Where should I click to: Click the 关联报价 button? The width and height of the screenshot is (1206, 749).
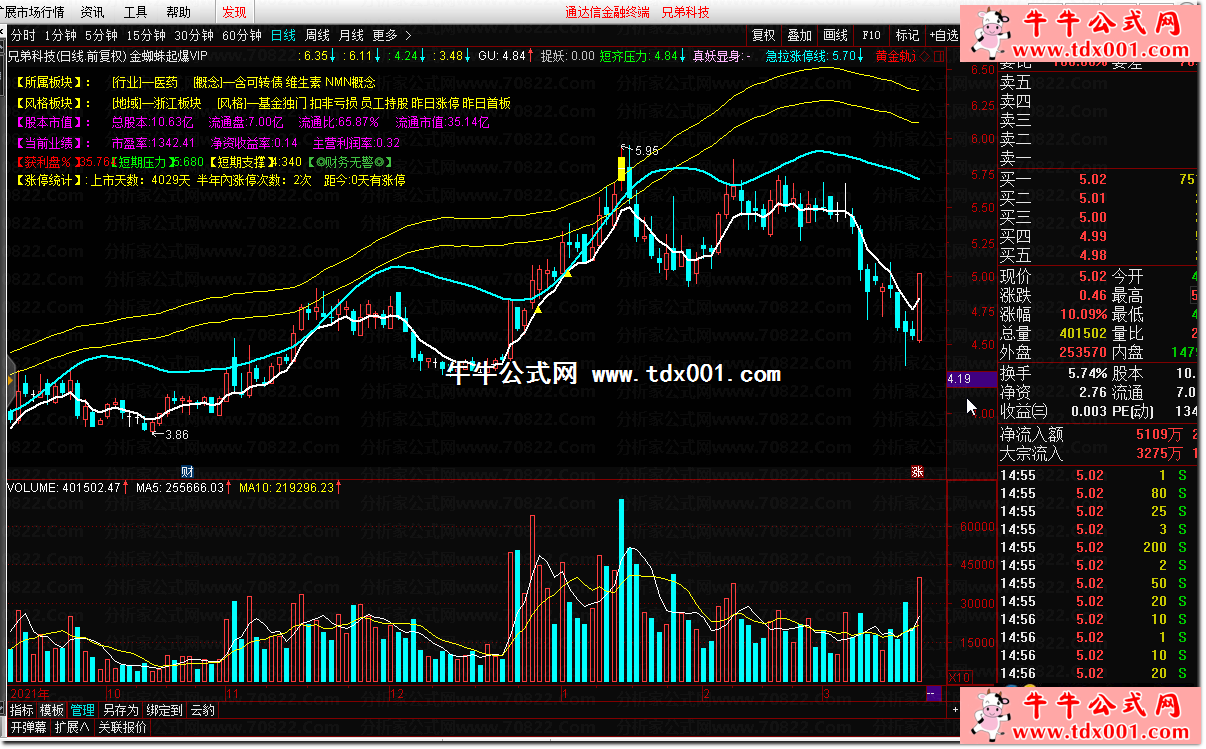[122, 727]
